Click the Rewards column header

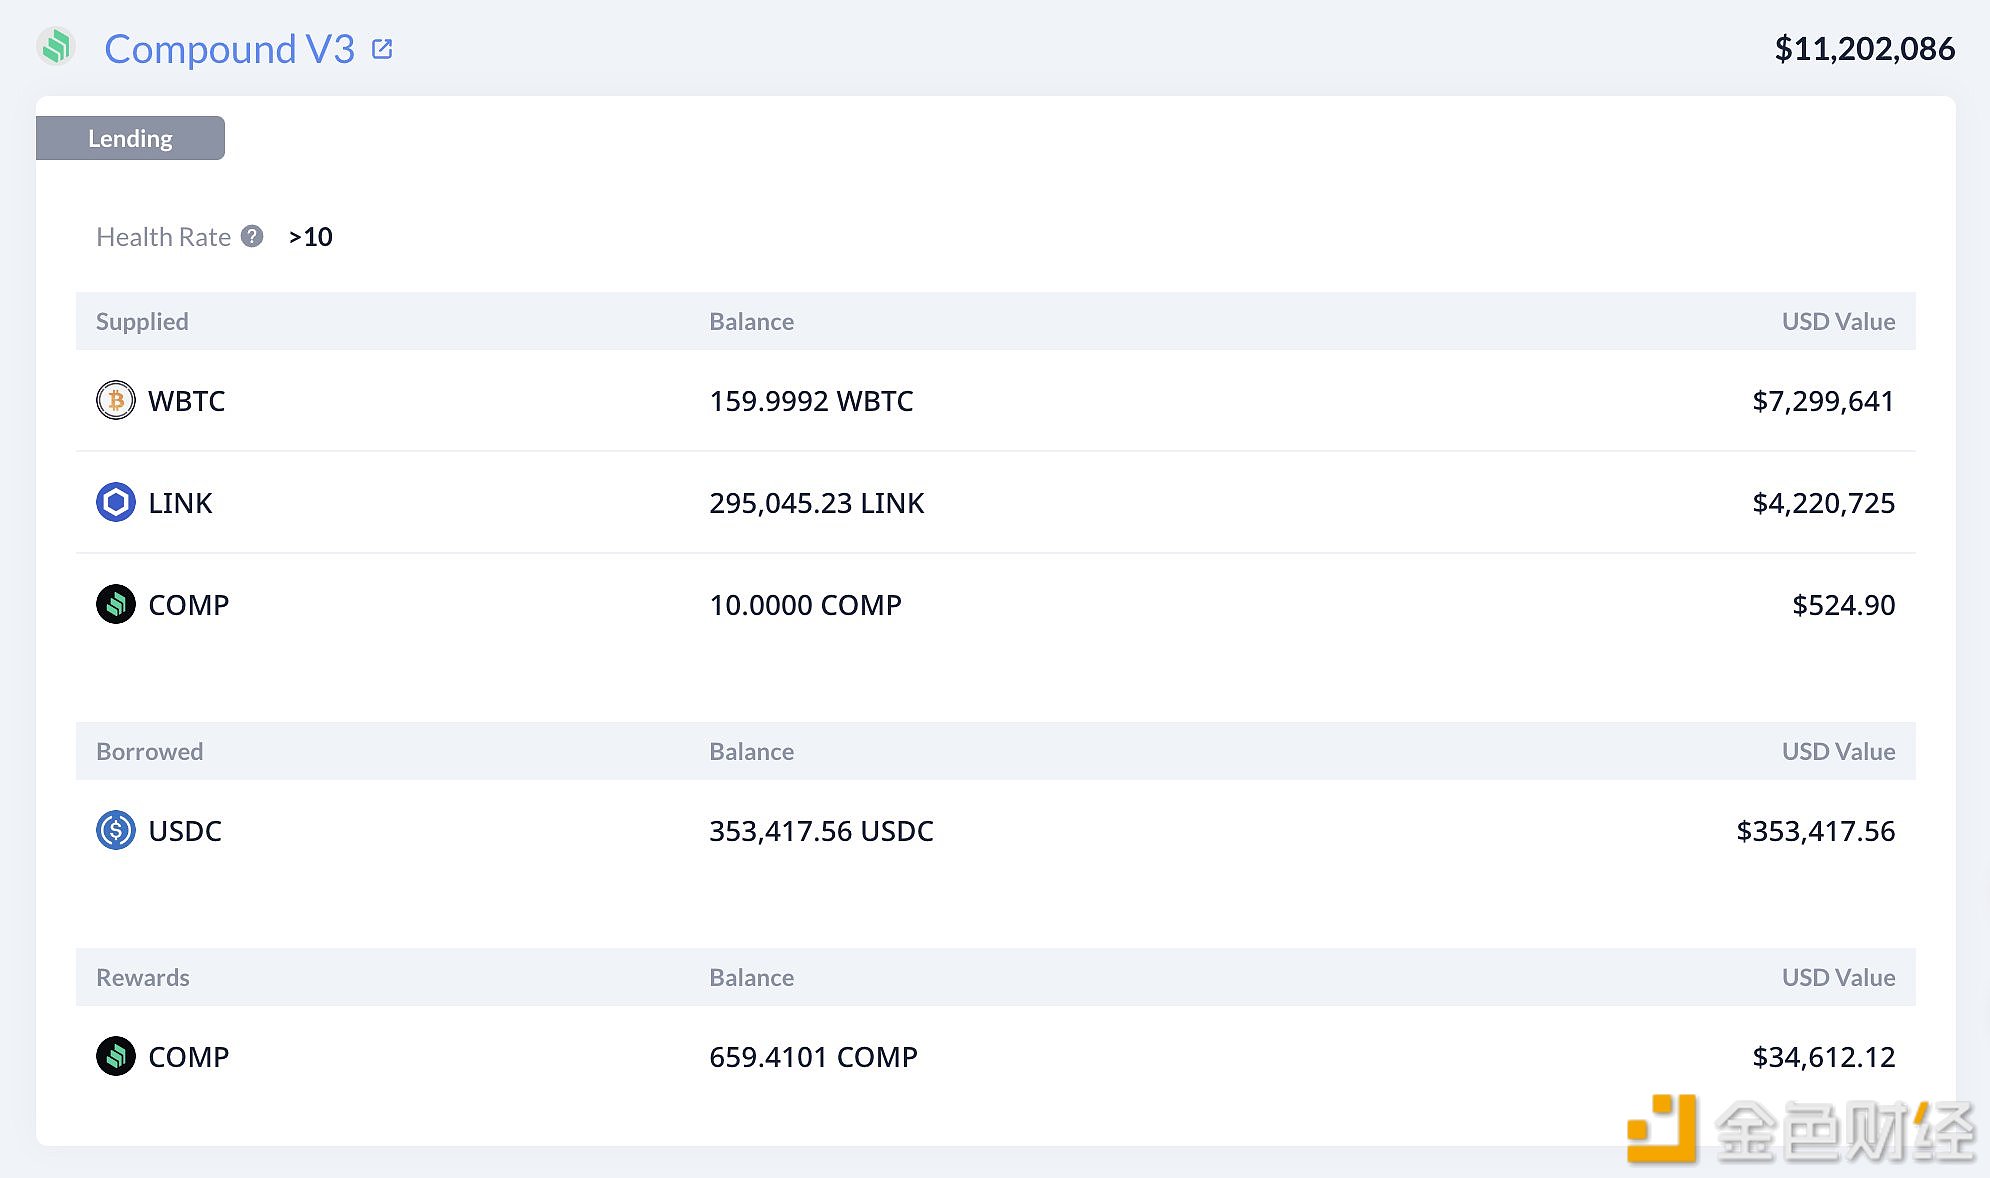pyautogui.click(x=143, y=977)
